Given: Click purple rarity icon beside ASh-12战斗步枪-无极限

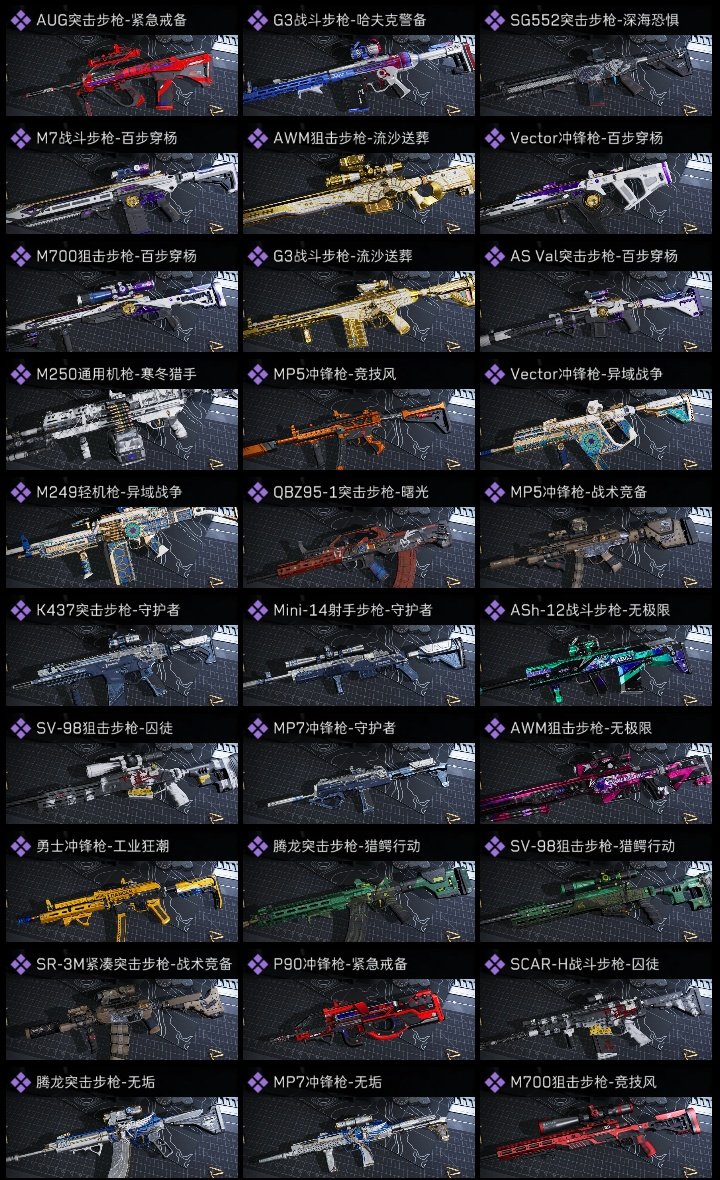Looking at the screenshot, I should [494, 610].
